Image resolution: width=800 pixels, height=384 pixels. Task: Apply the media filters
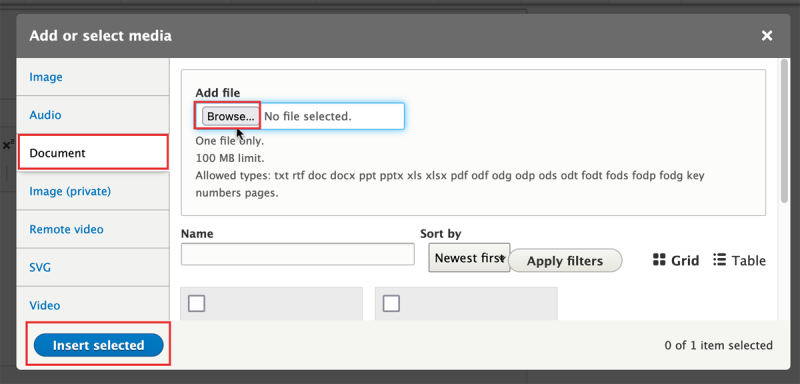[x=565, y=261]
